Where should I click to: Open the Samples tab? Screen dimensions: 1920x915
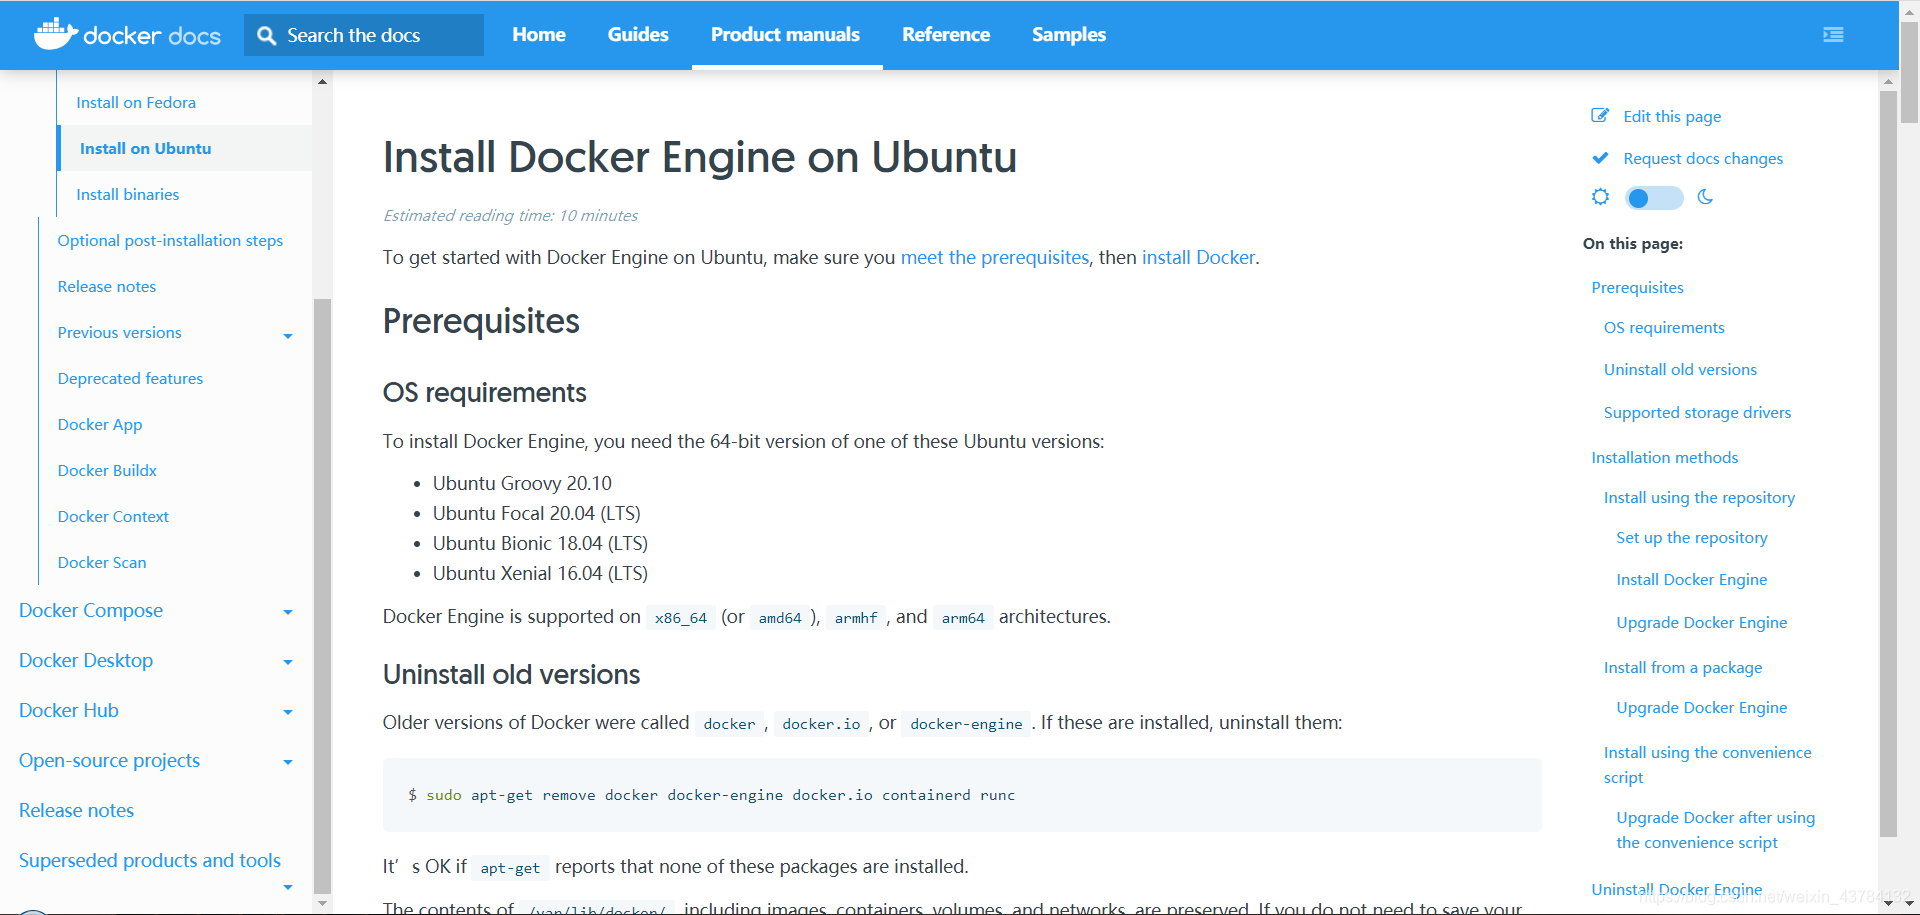1069,35
